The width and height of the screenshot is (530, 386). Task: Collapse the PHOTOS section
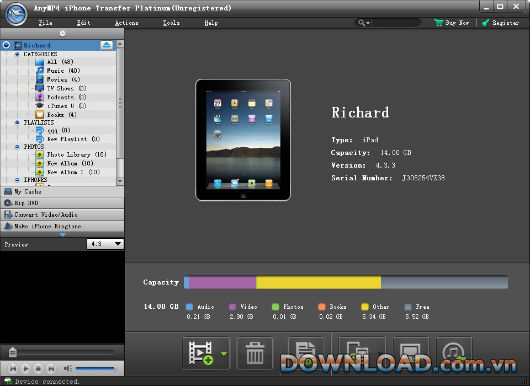click(x=17, y=147)
